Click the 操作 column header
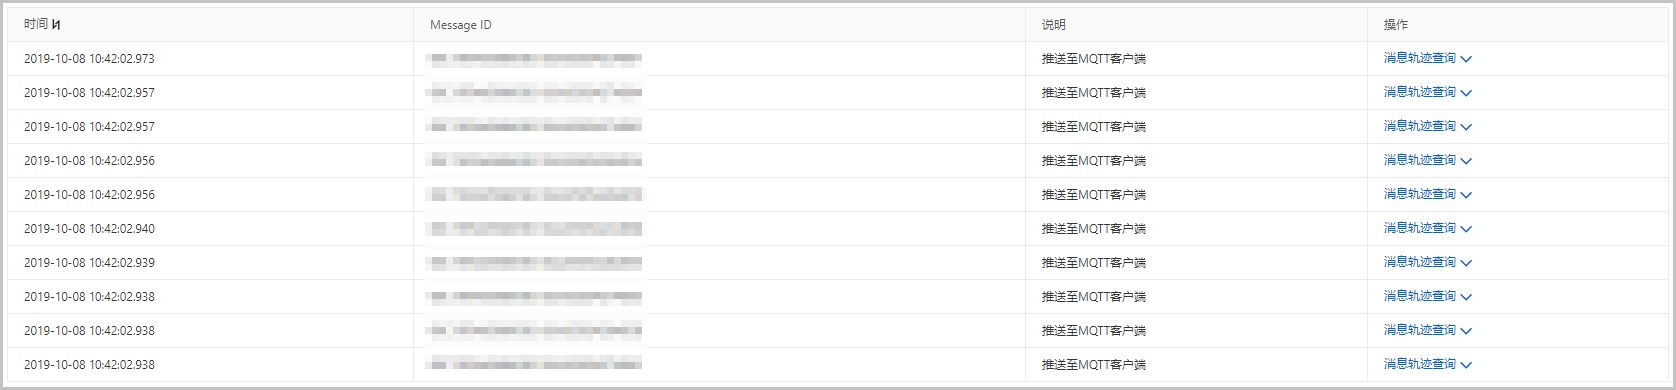The width and height of the screenshot is (1676, 390). tap(1396, 25)
